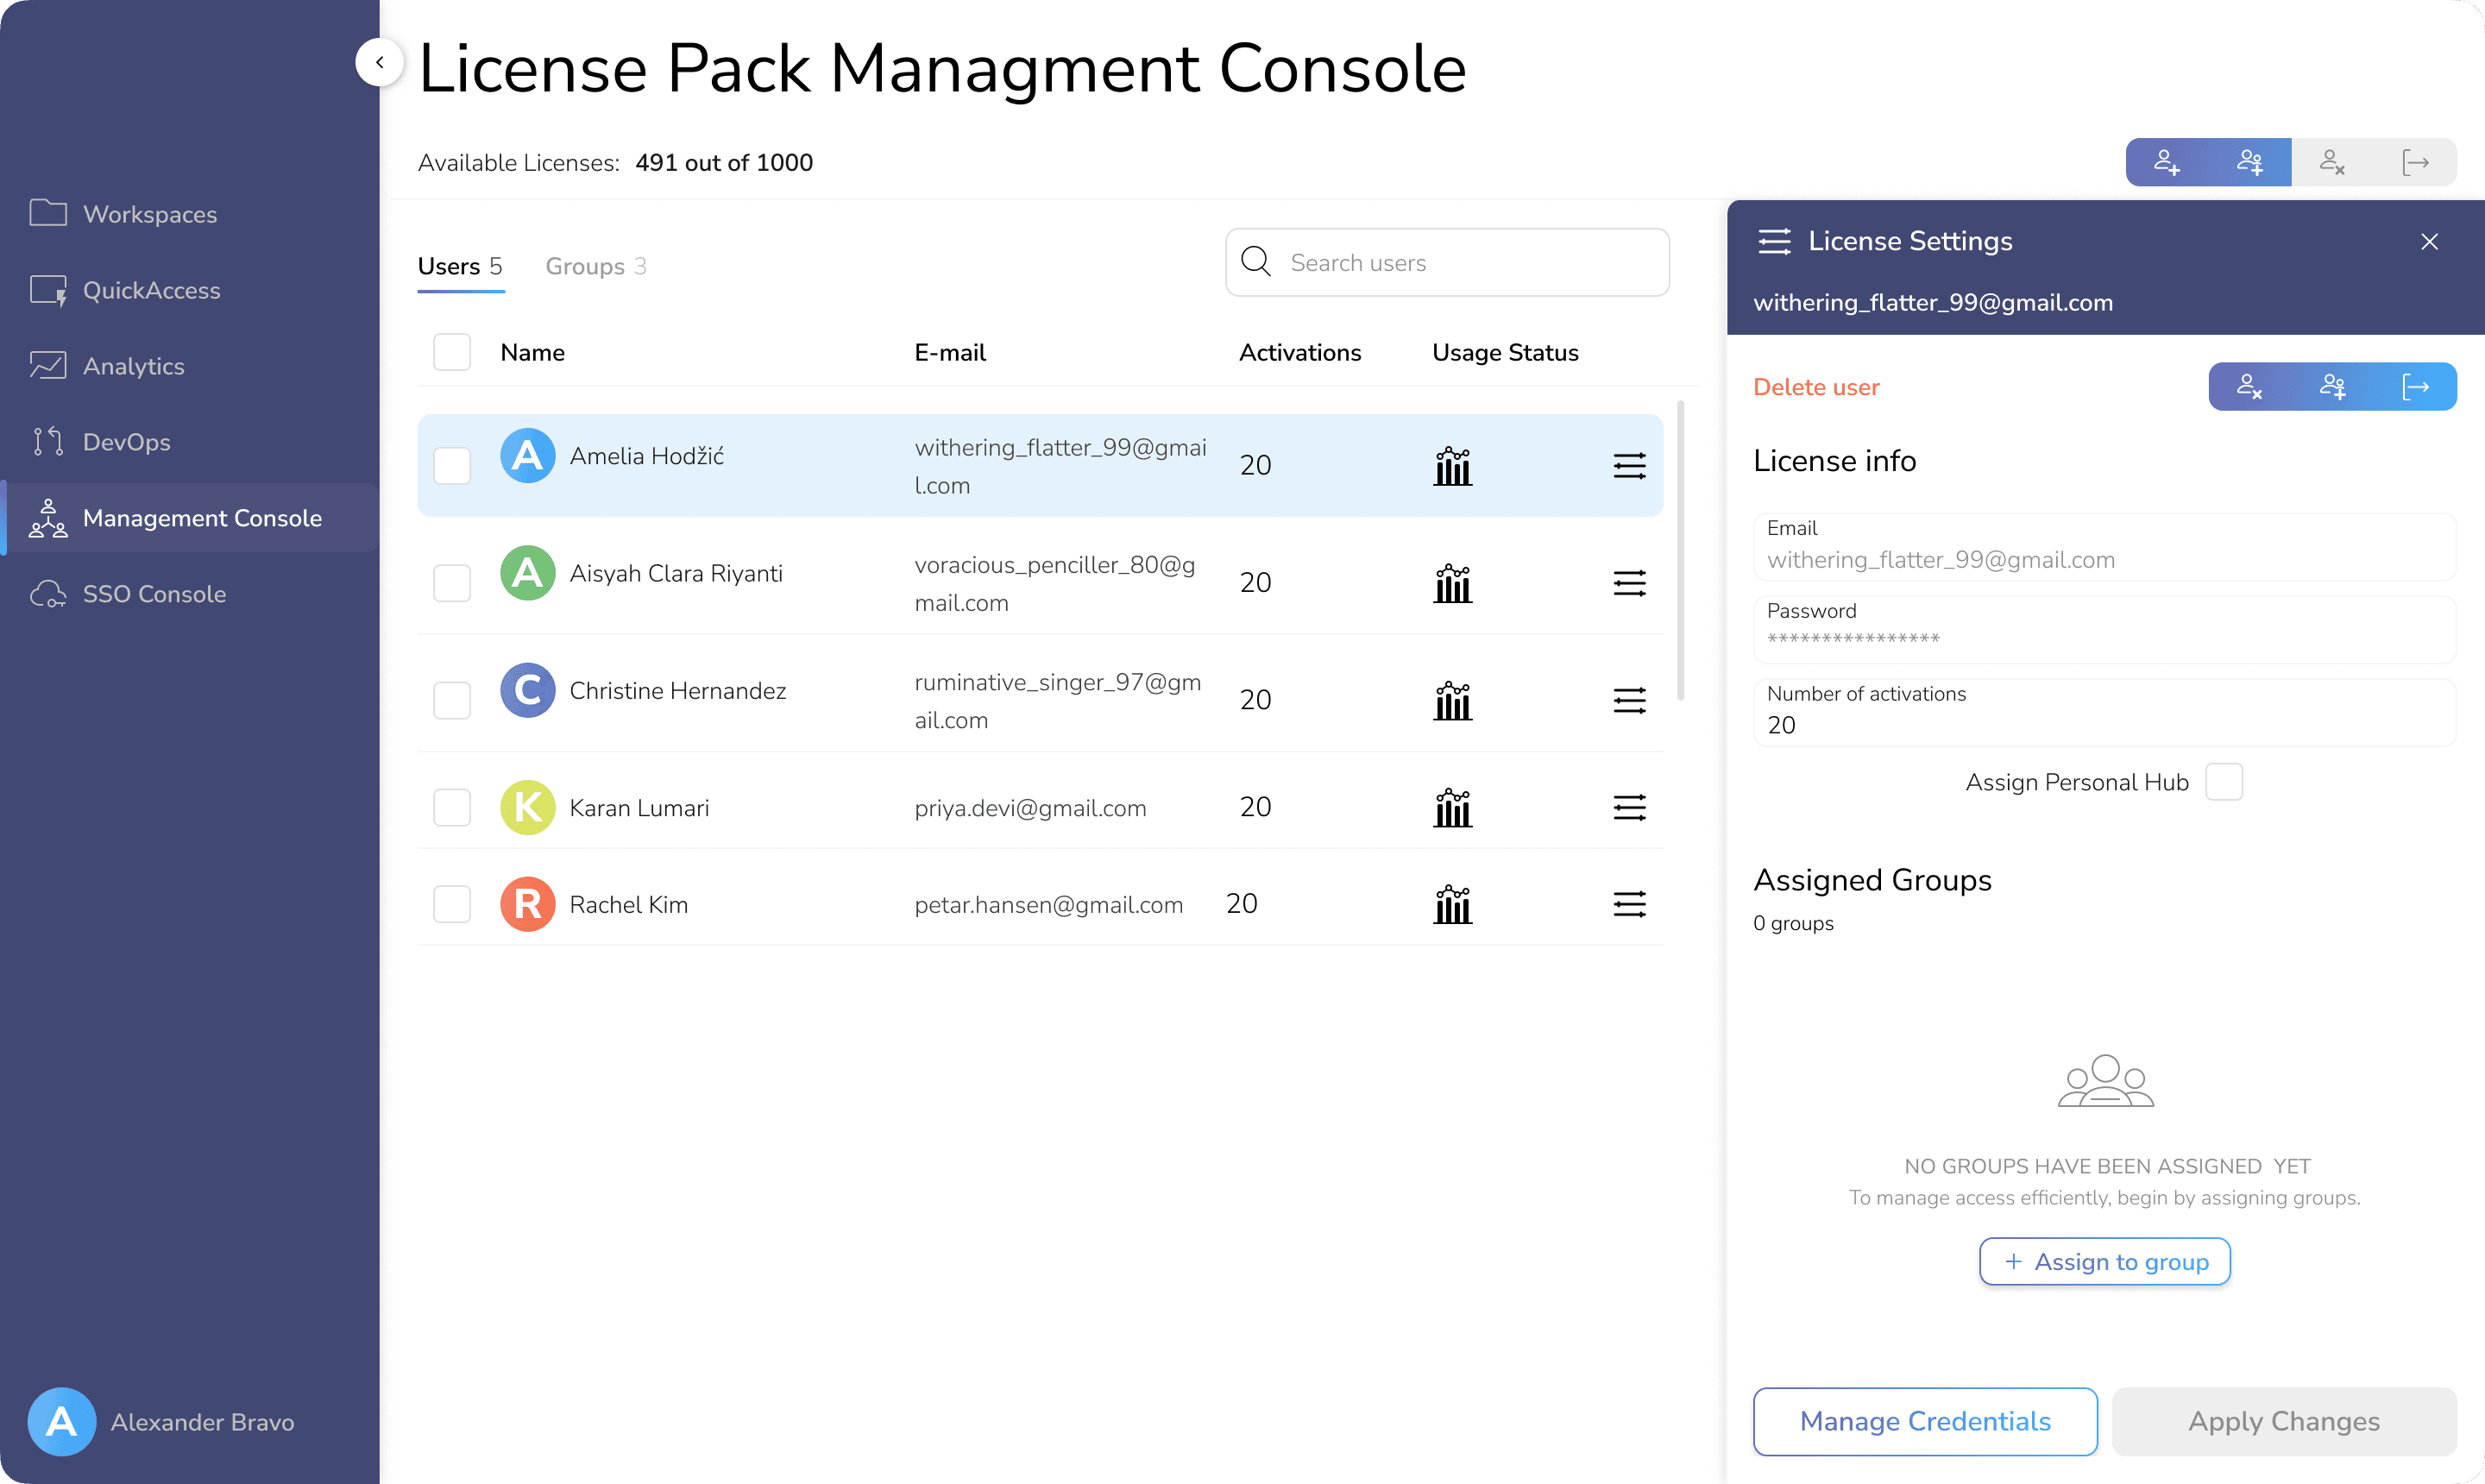This screenshot has width=2485, height=1484.
Task: Toggle the select-all checkbox in table header
Action: pyautogui.click(x=452, y=352)
